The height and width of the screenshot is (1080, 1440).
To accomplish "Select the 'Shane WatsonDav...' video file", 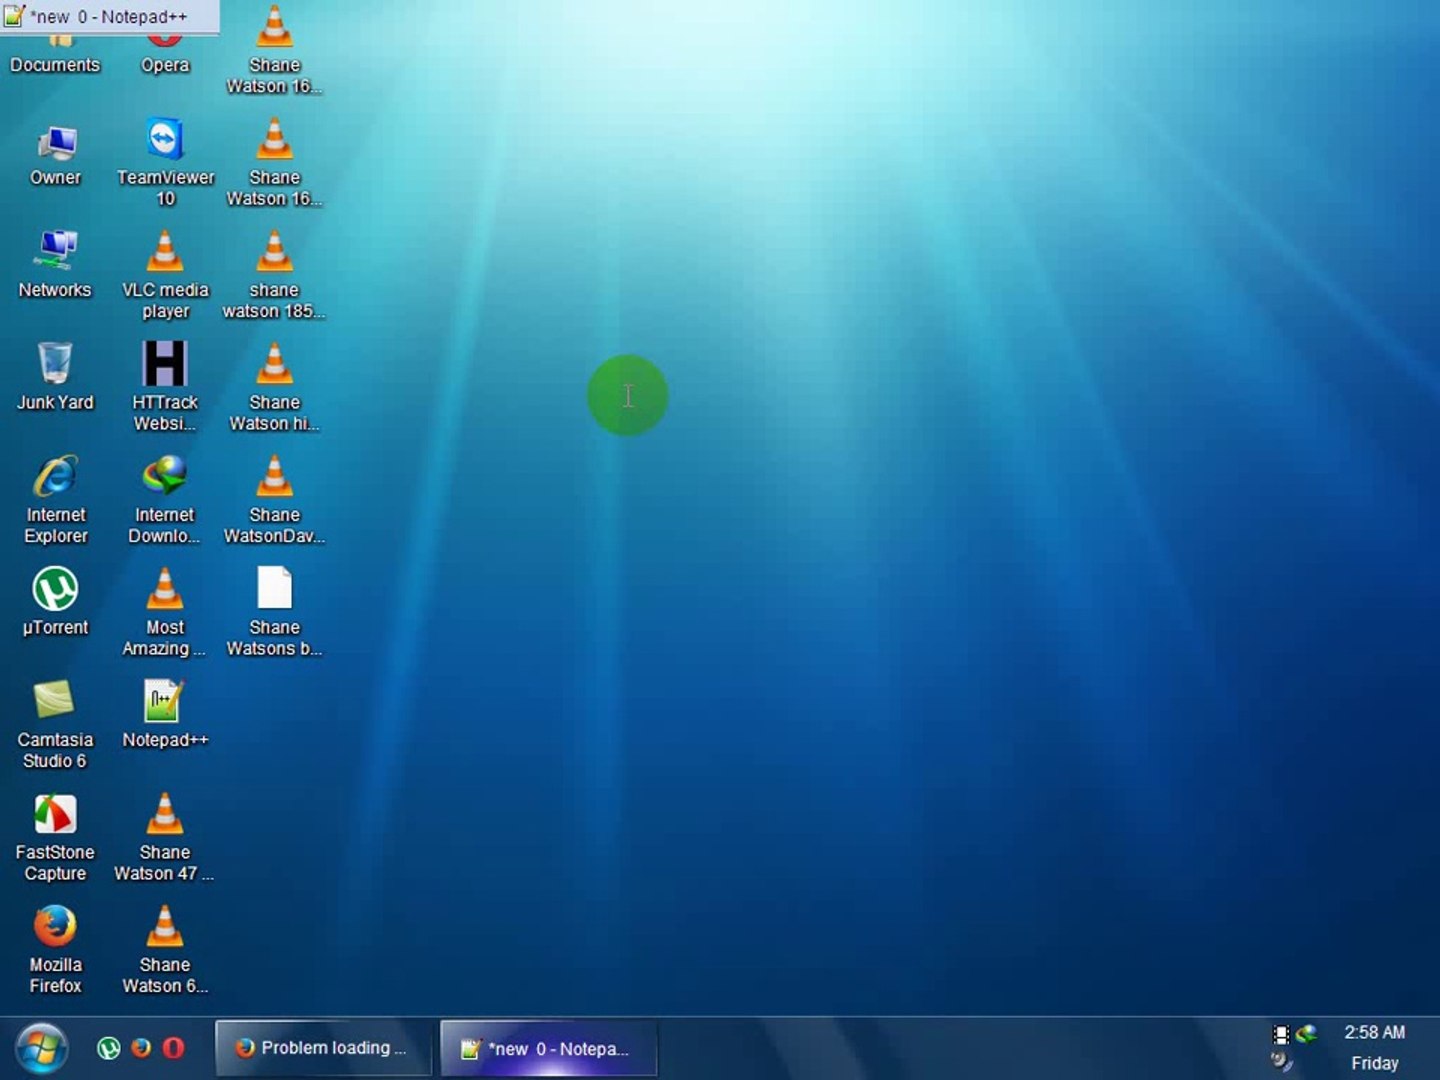I will 274,499.
